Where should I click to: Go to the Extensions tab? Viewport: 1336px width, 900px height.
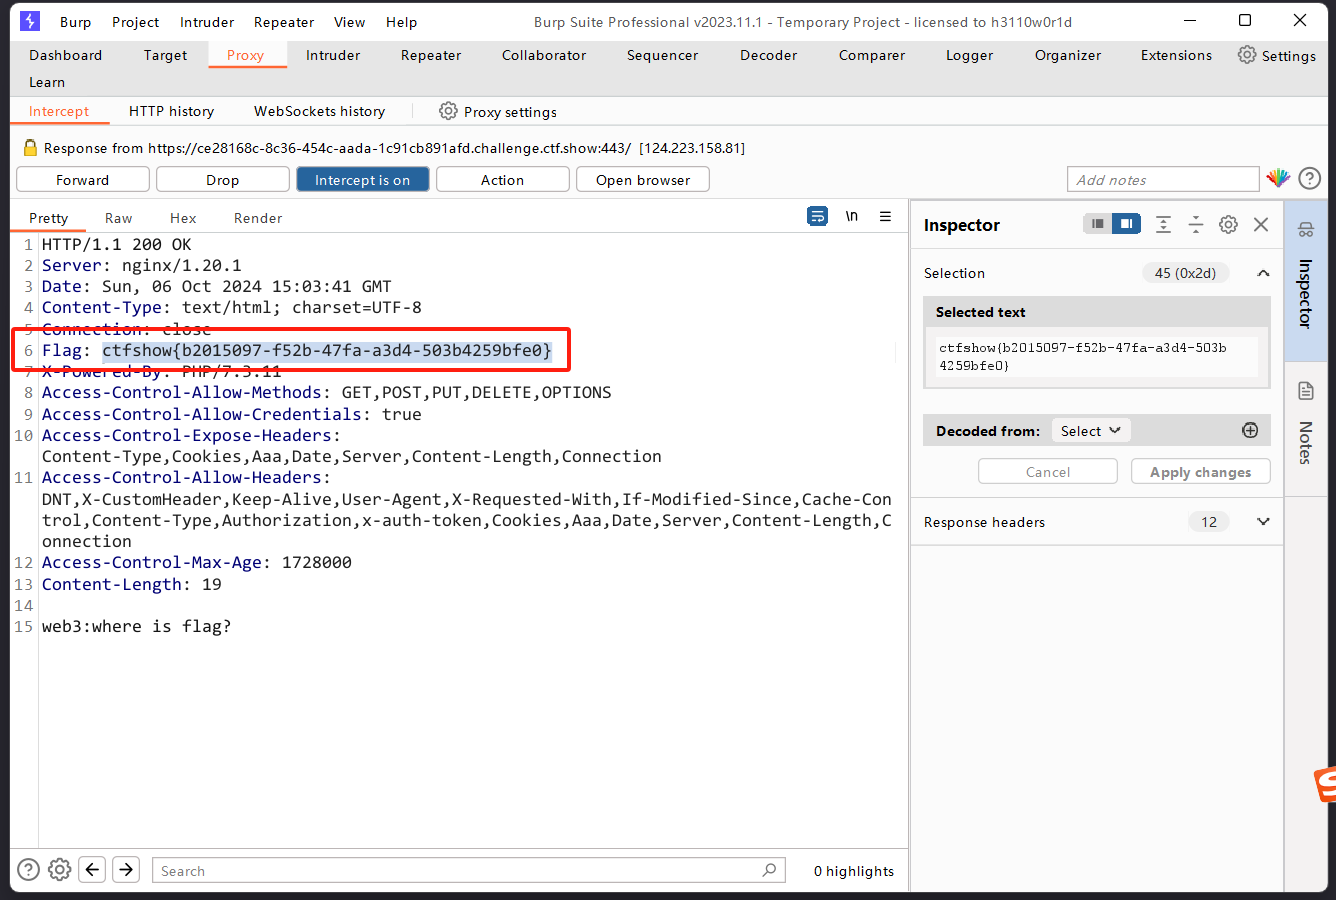(x=1177, y=55)
